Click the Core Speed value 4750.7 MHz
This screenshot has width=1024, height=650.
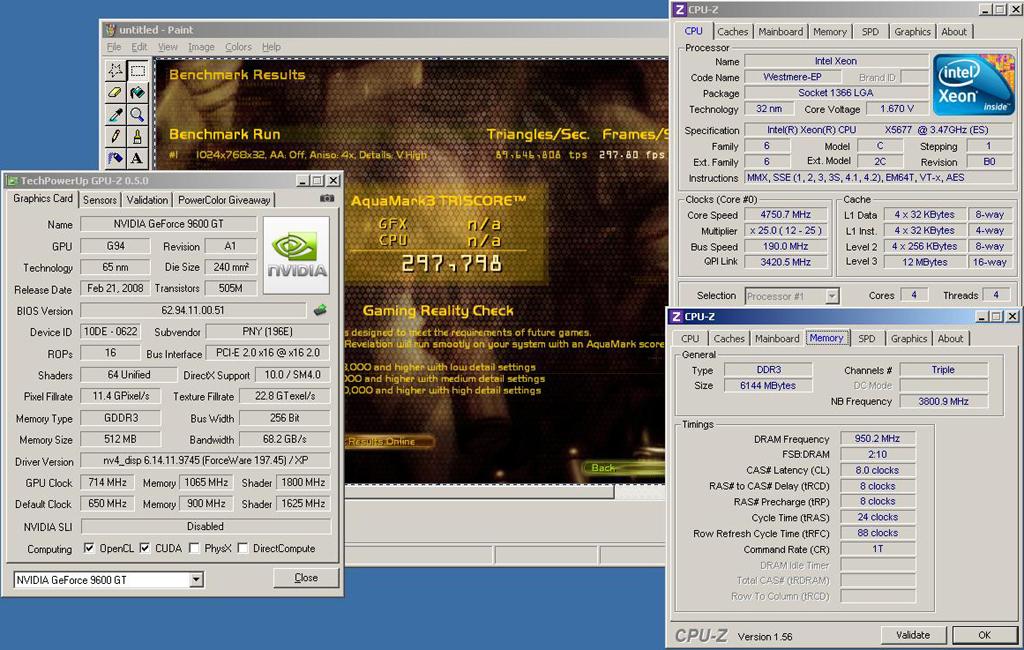pyautogui.click(x=785, y=214)
